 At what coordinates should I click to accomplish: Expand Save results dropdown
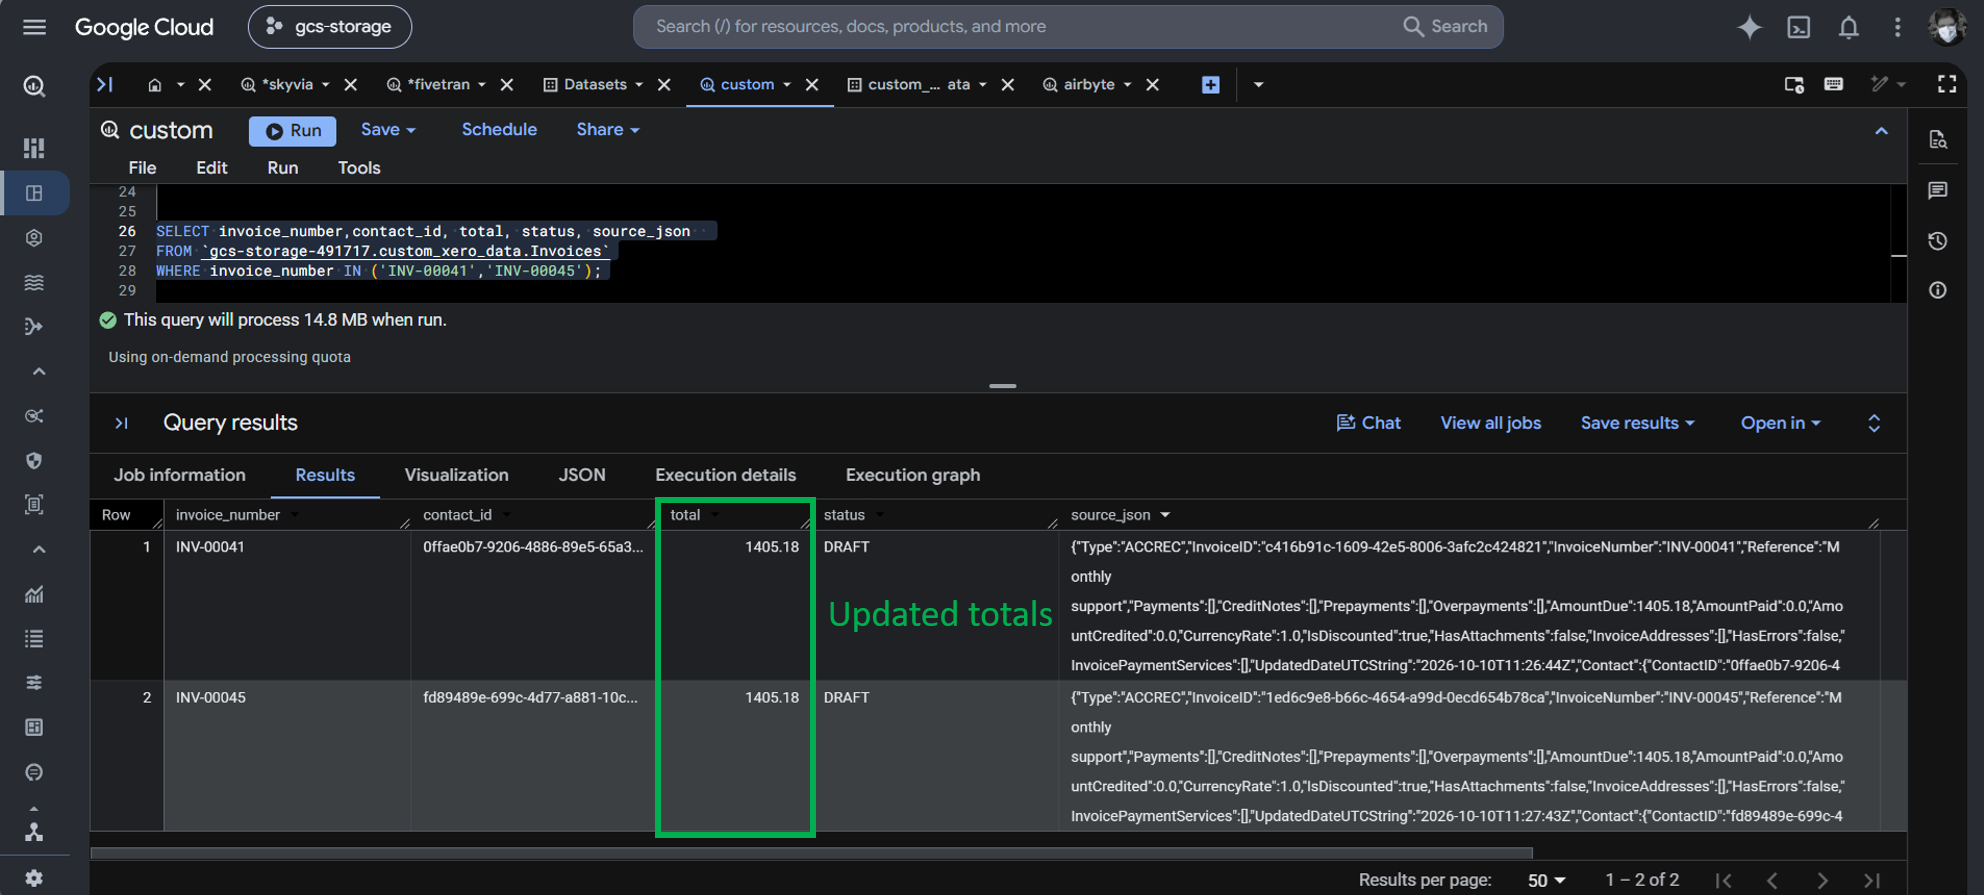(1637, 423)
